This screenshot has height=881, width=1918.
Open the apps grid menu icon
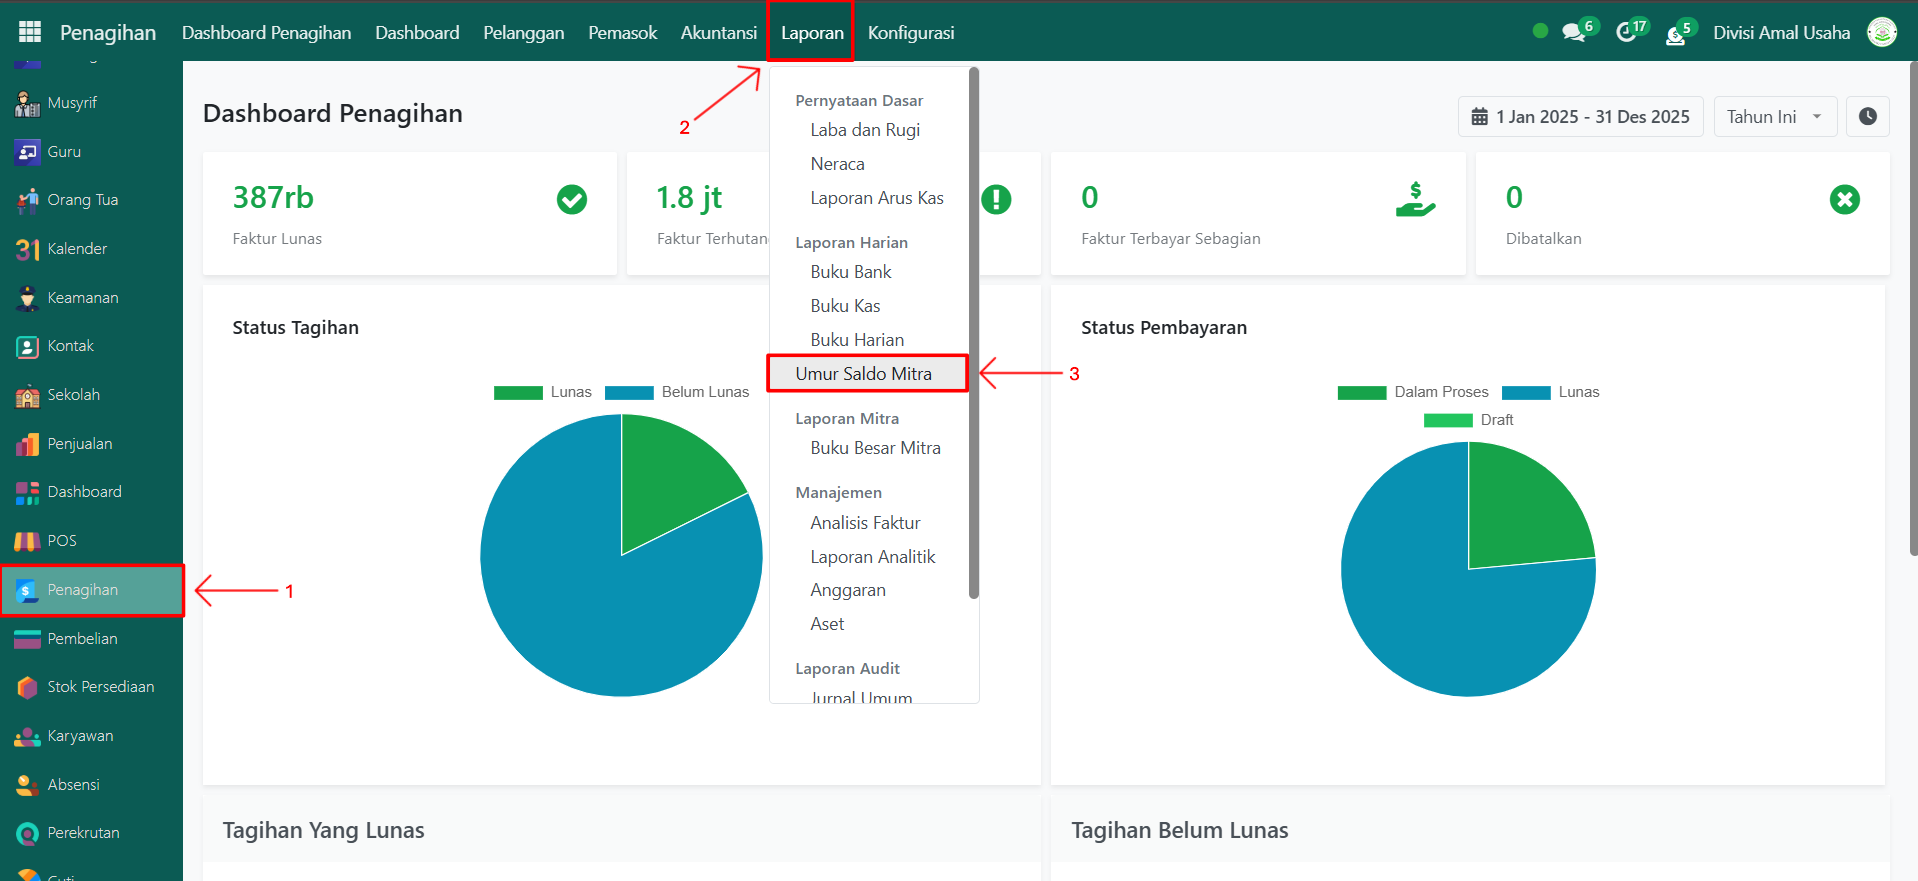point(30,32)
